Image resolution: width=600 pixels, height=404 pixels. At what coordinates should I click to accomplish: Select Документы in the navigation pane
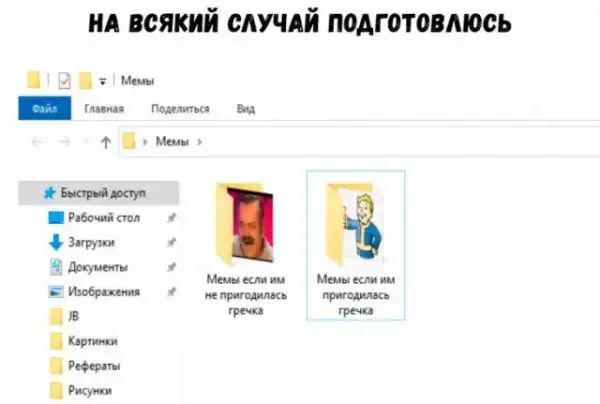pos(97,267)
